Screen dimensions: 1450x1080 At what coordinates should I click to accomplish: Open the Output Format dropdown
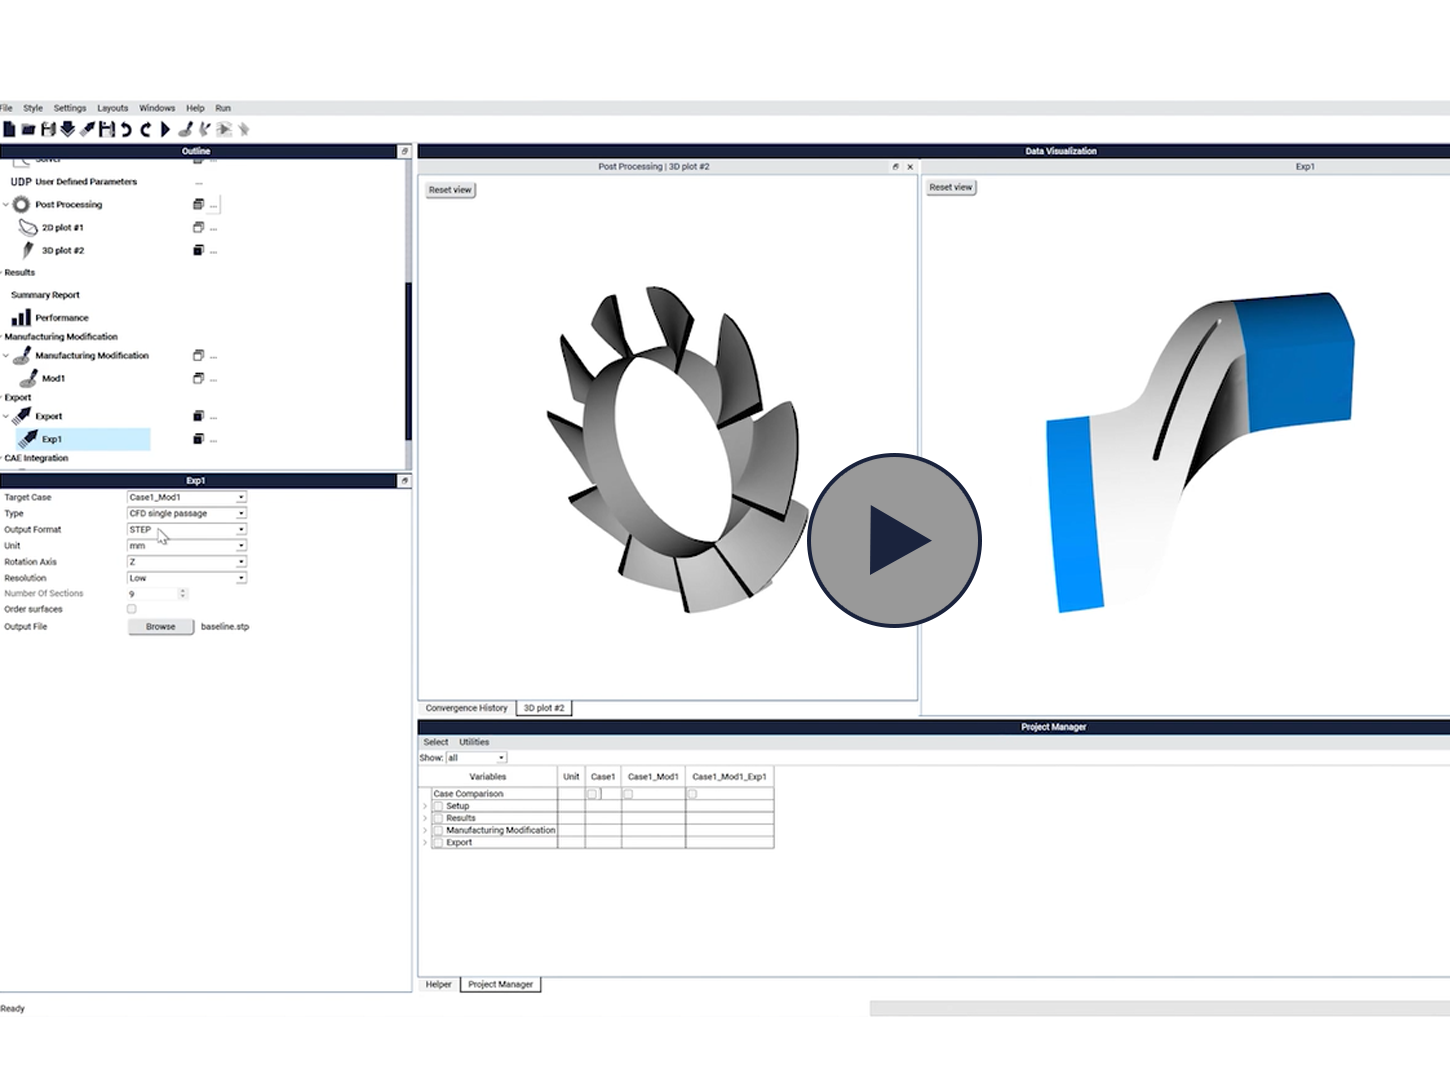pyautogui.click(x=186, y=529)
